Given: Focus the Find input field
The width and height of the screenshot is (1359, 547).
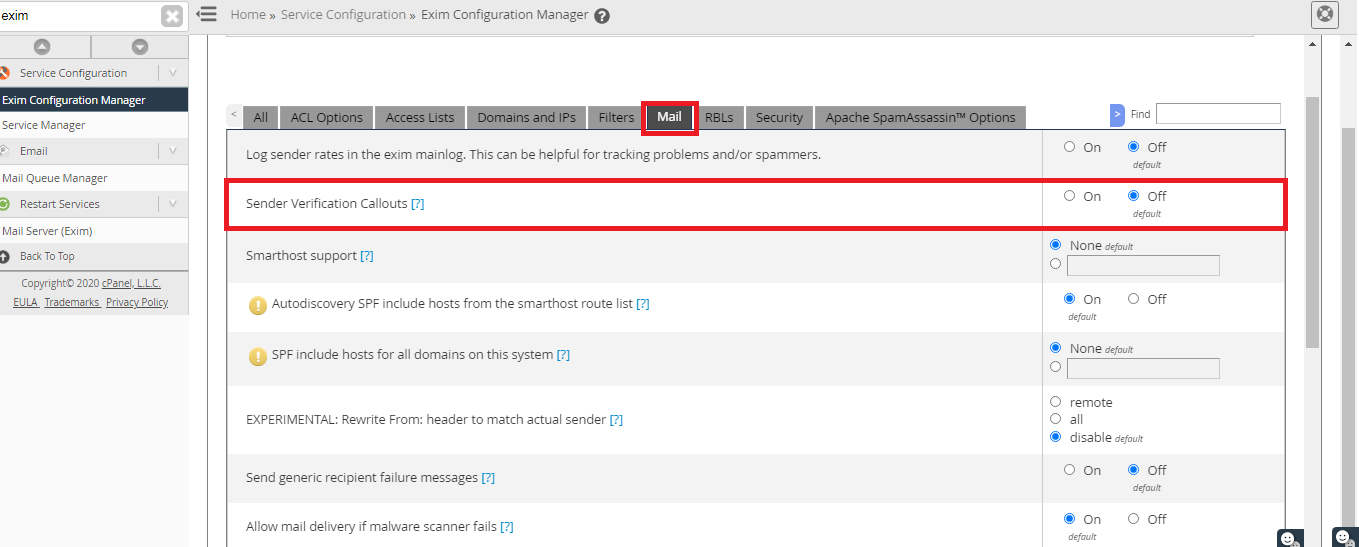Looking at the screenshot, I should [x=1218, y=114].
